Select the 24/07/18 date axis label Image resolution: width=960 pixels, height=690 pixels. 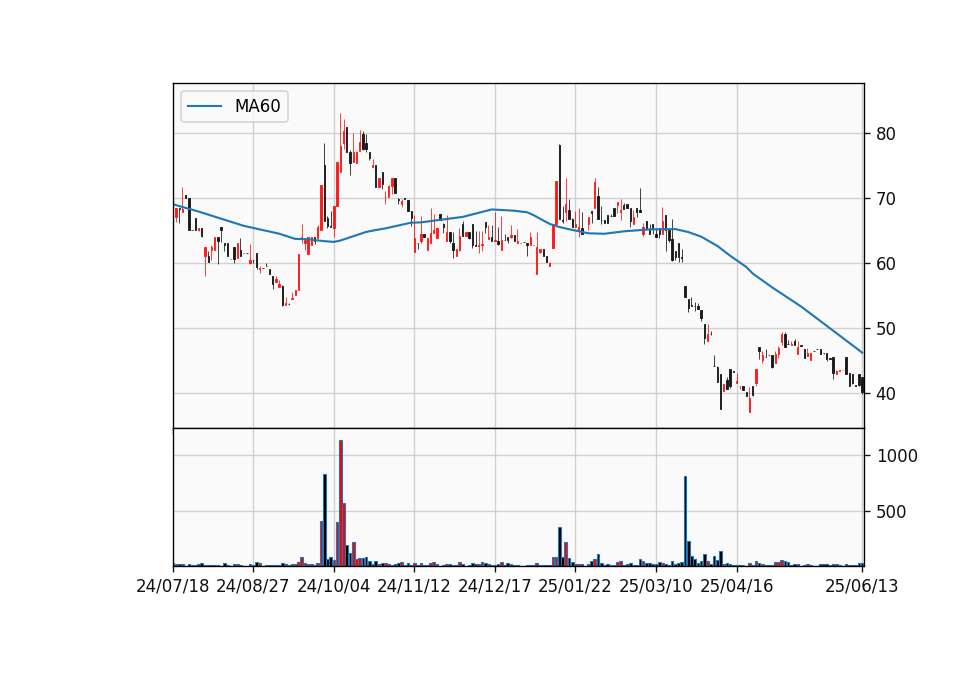coord(173,586)
